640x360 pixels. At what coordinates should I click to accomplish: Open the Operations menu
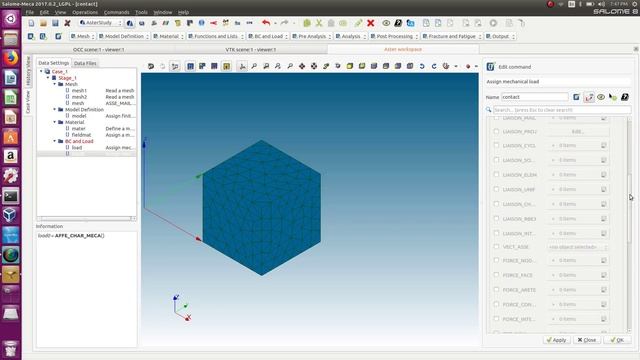(85, 12)
